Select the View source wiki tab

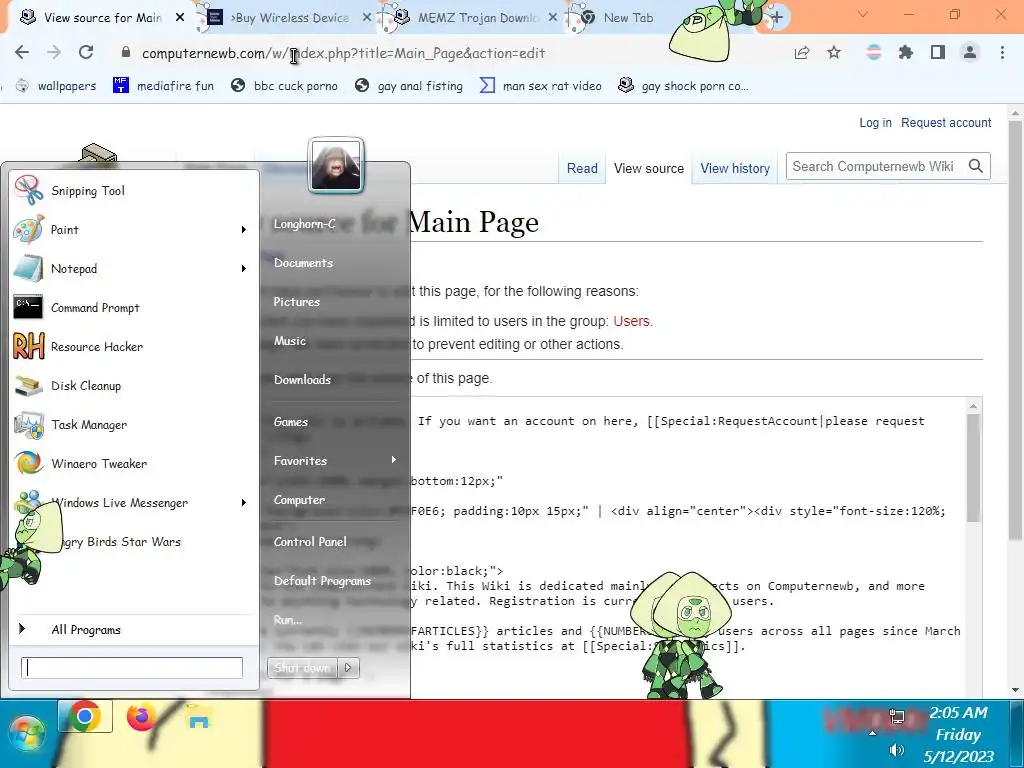click(648, 168)
